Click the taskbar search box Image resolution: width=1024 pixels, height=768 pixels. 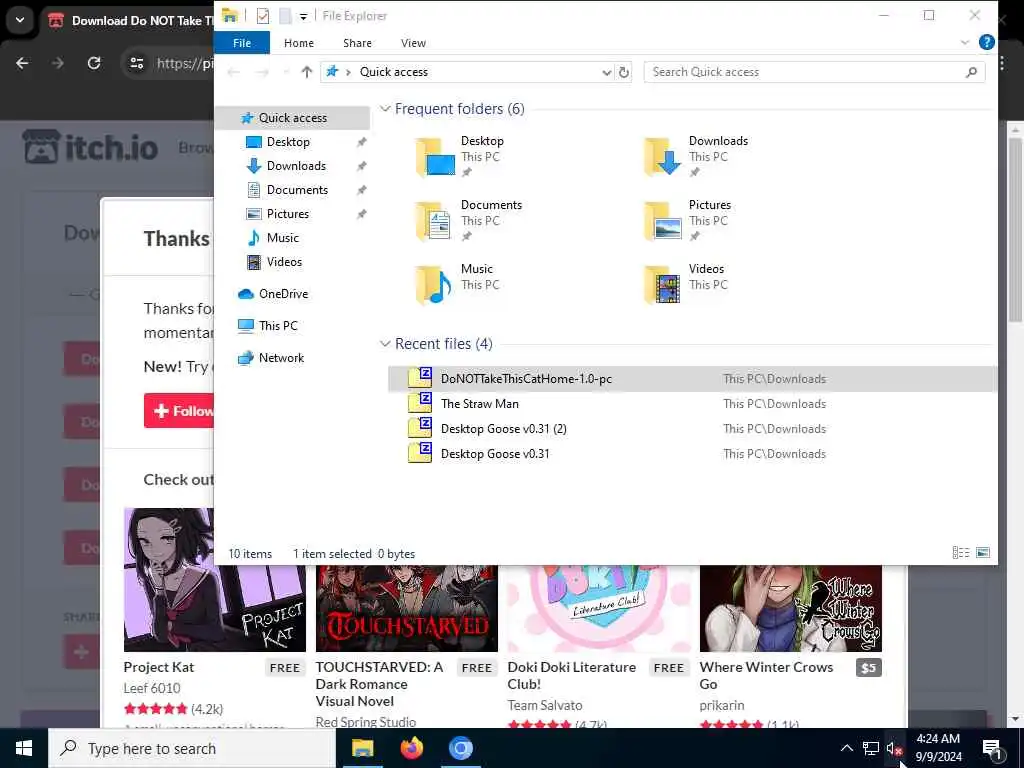(x=191, y=748)
